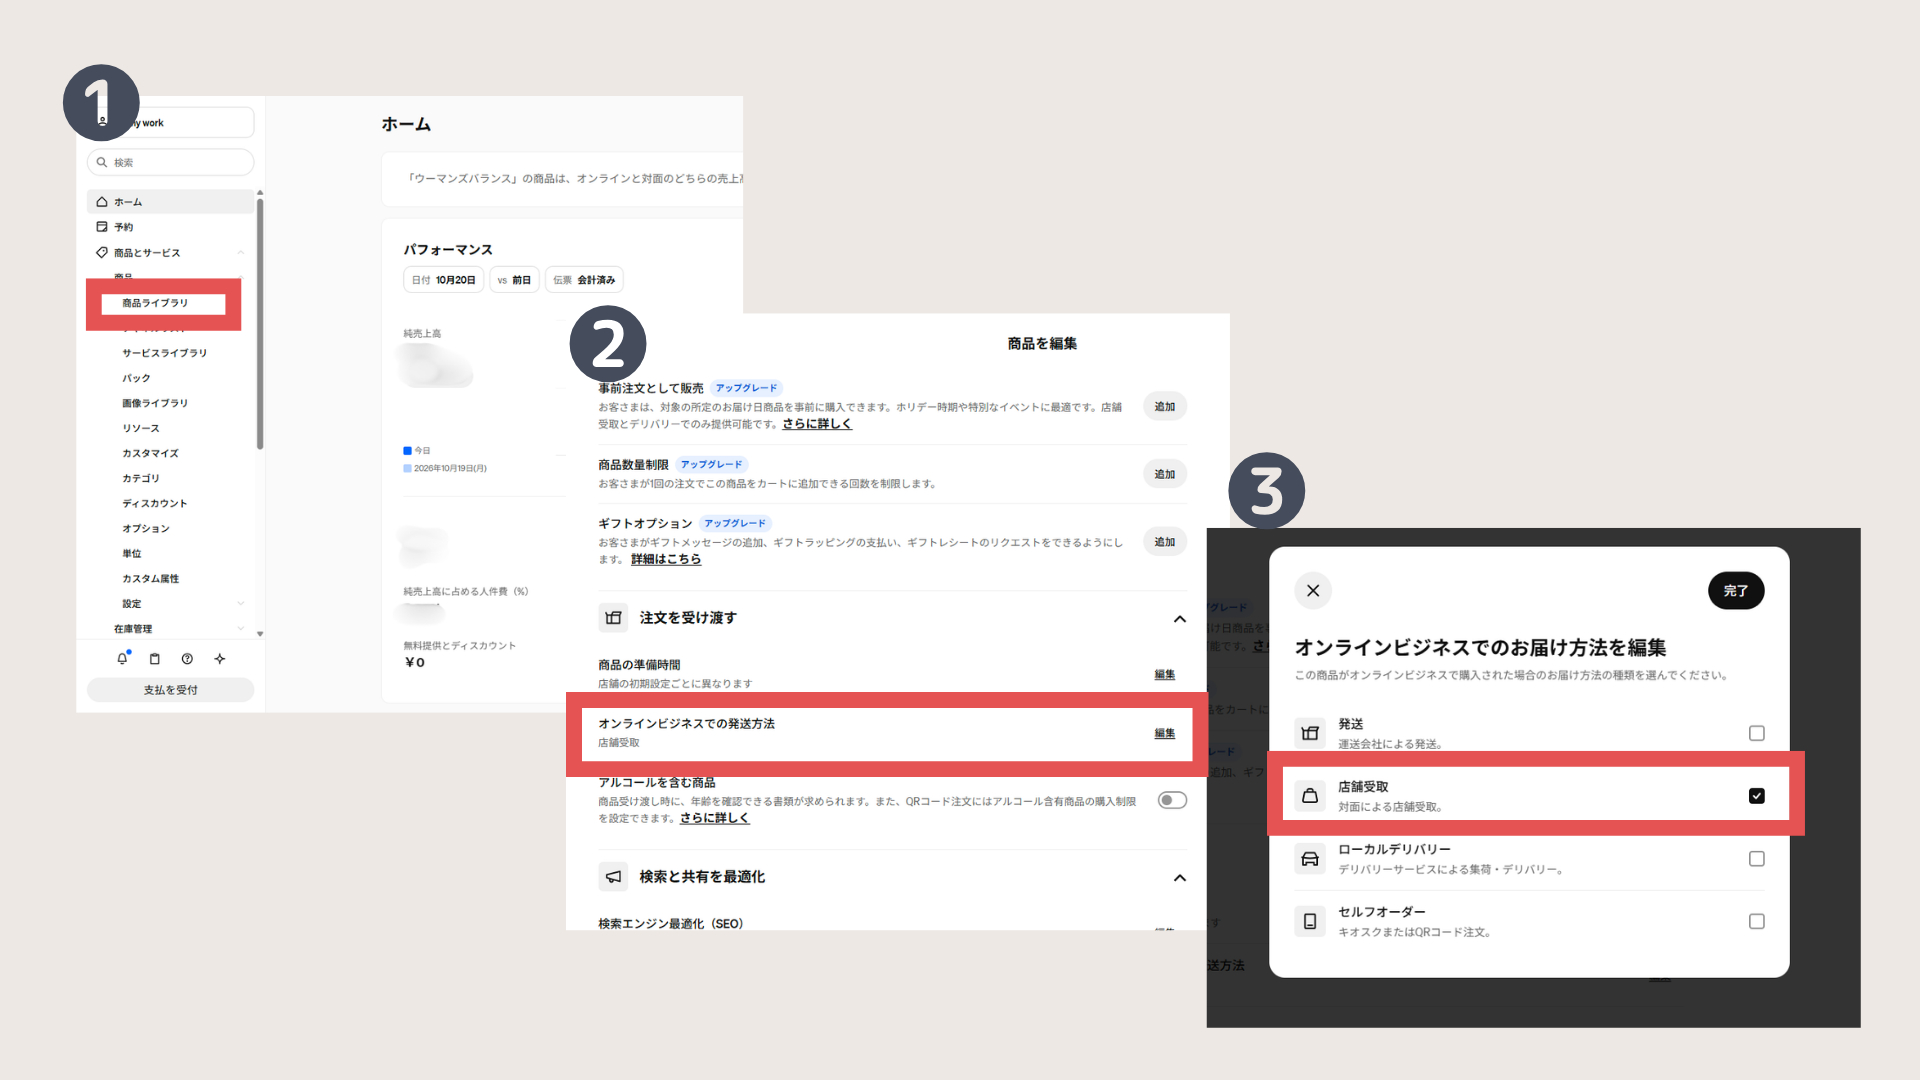Expand the 設定 sidebar chevron
Viewport: 1920px width, 1080px height.
point(241,604)
